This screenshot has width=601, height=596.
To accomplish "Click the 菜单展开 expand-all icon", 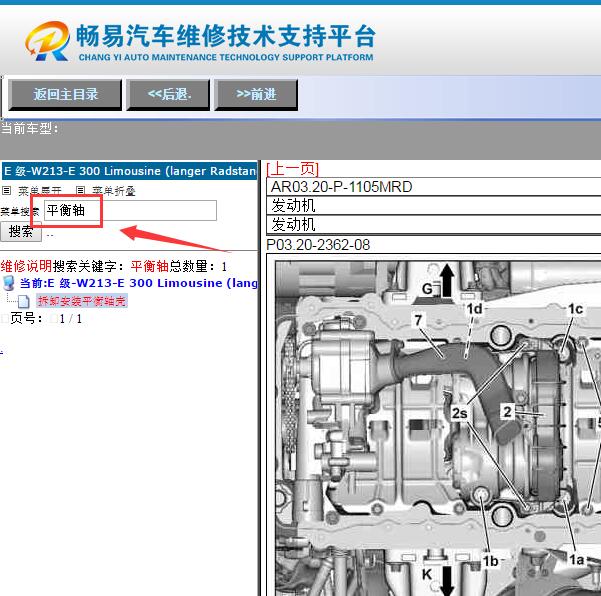I will tap(7, 190).
